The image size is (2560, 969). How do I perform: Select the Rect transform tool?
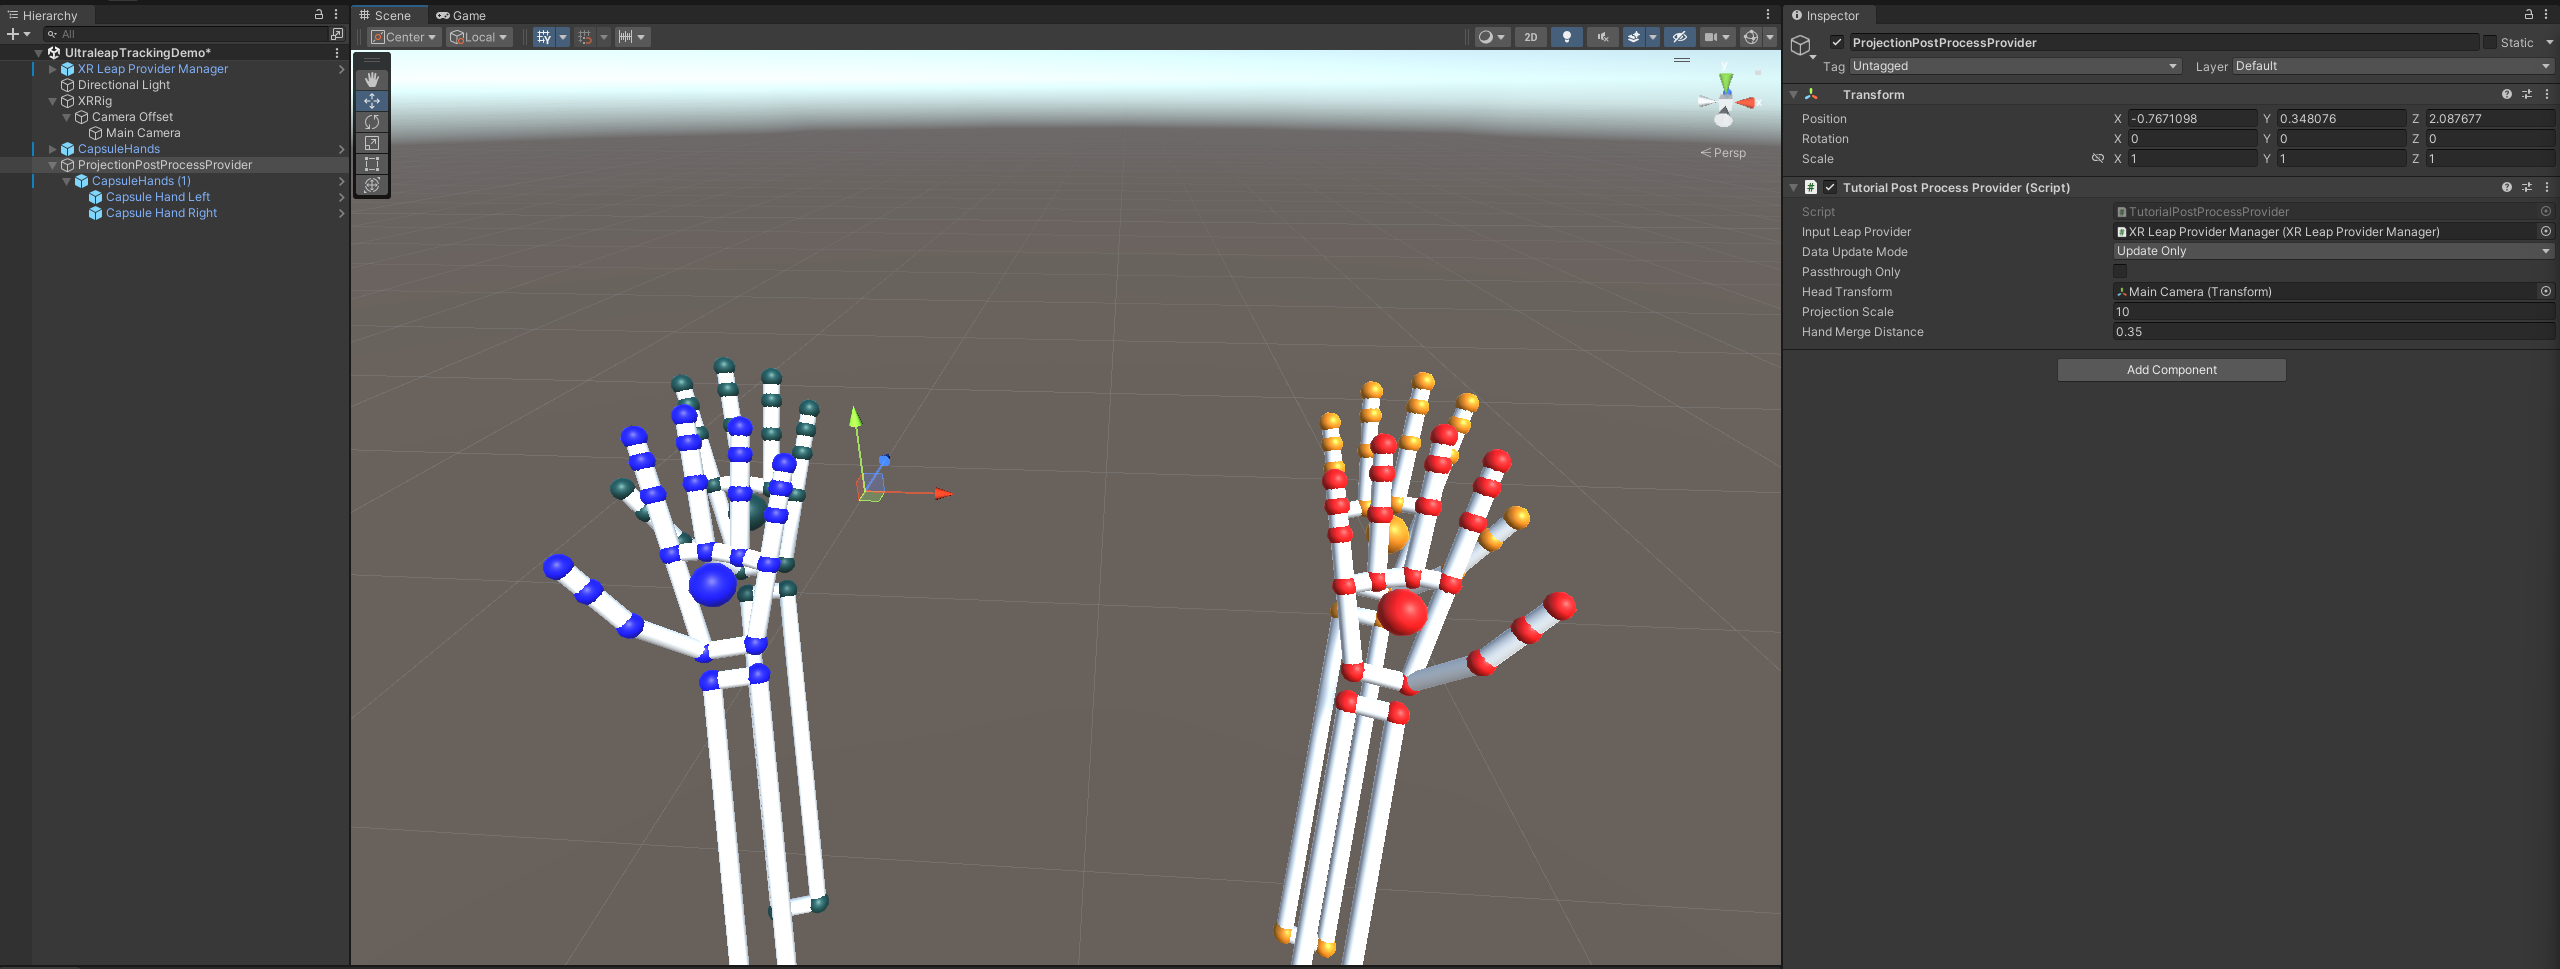(x=372, y=164)
